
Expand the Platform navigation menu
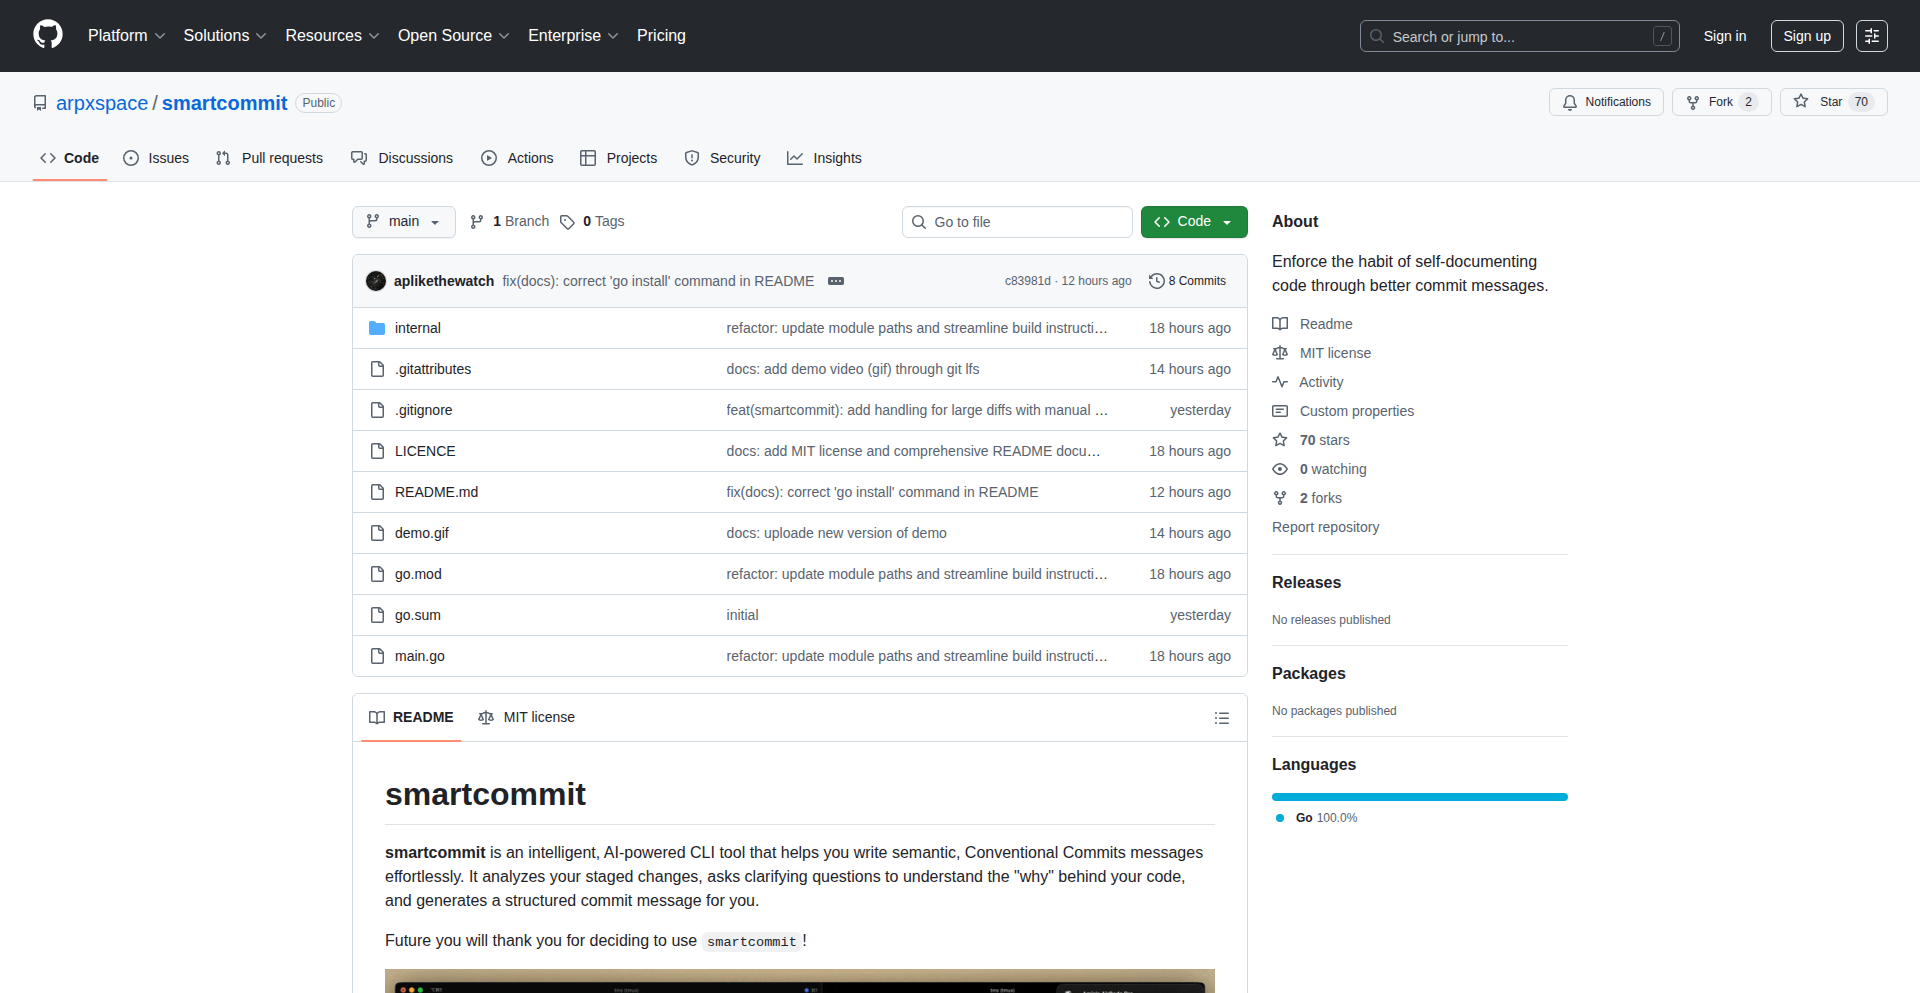[126, 36]
